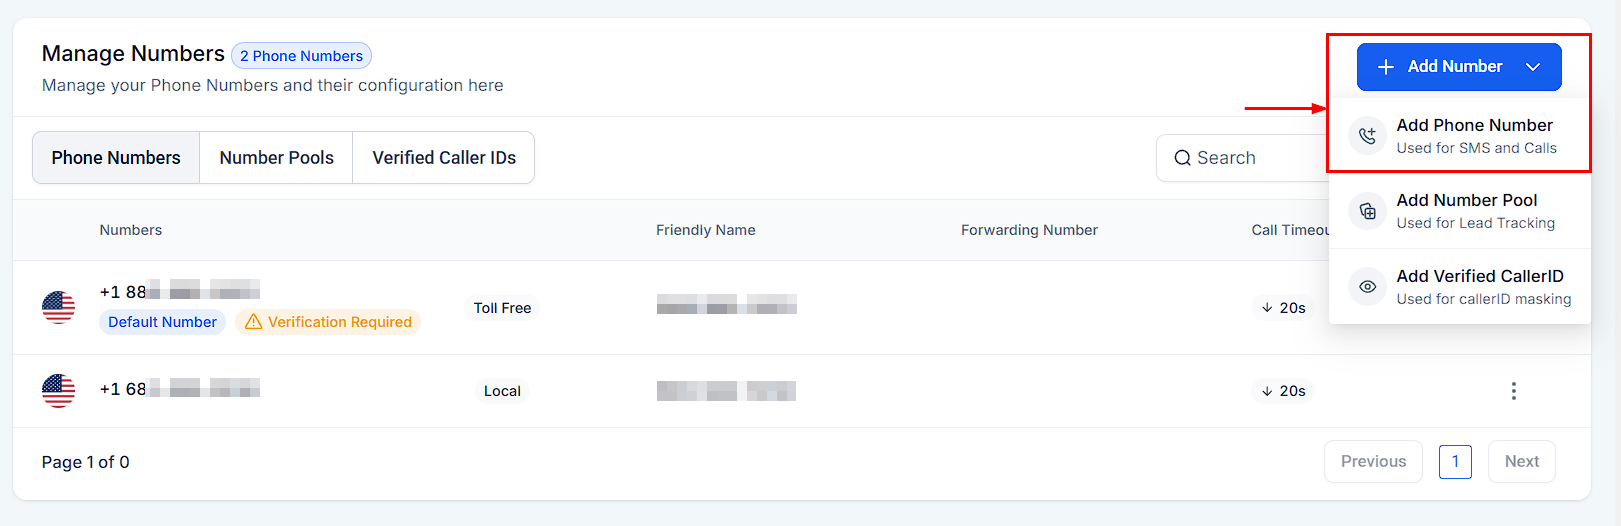Image resolution: width=1621 pixels, height=526 pixels.
Task: Click the US flag on the Local row
Action: coord(58,390)
